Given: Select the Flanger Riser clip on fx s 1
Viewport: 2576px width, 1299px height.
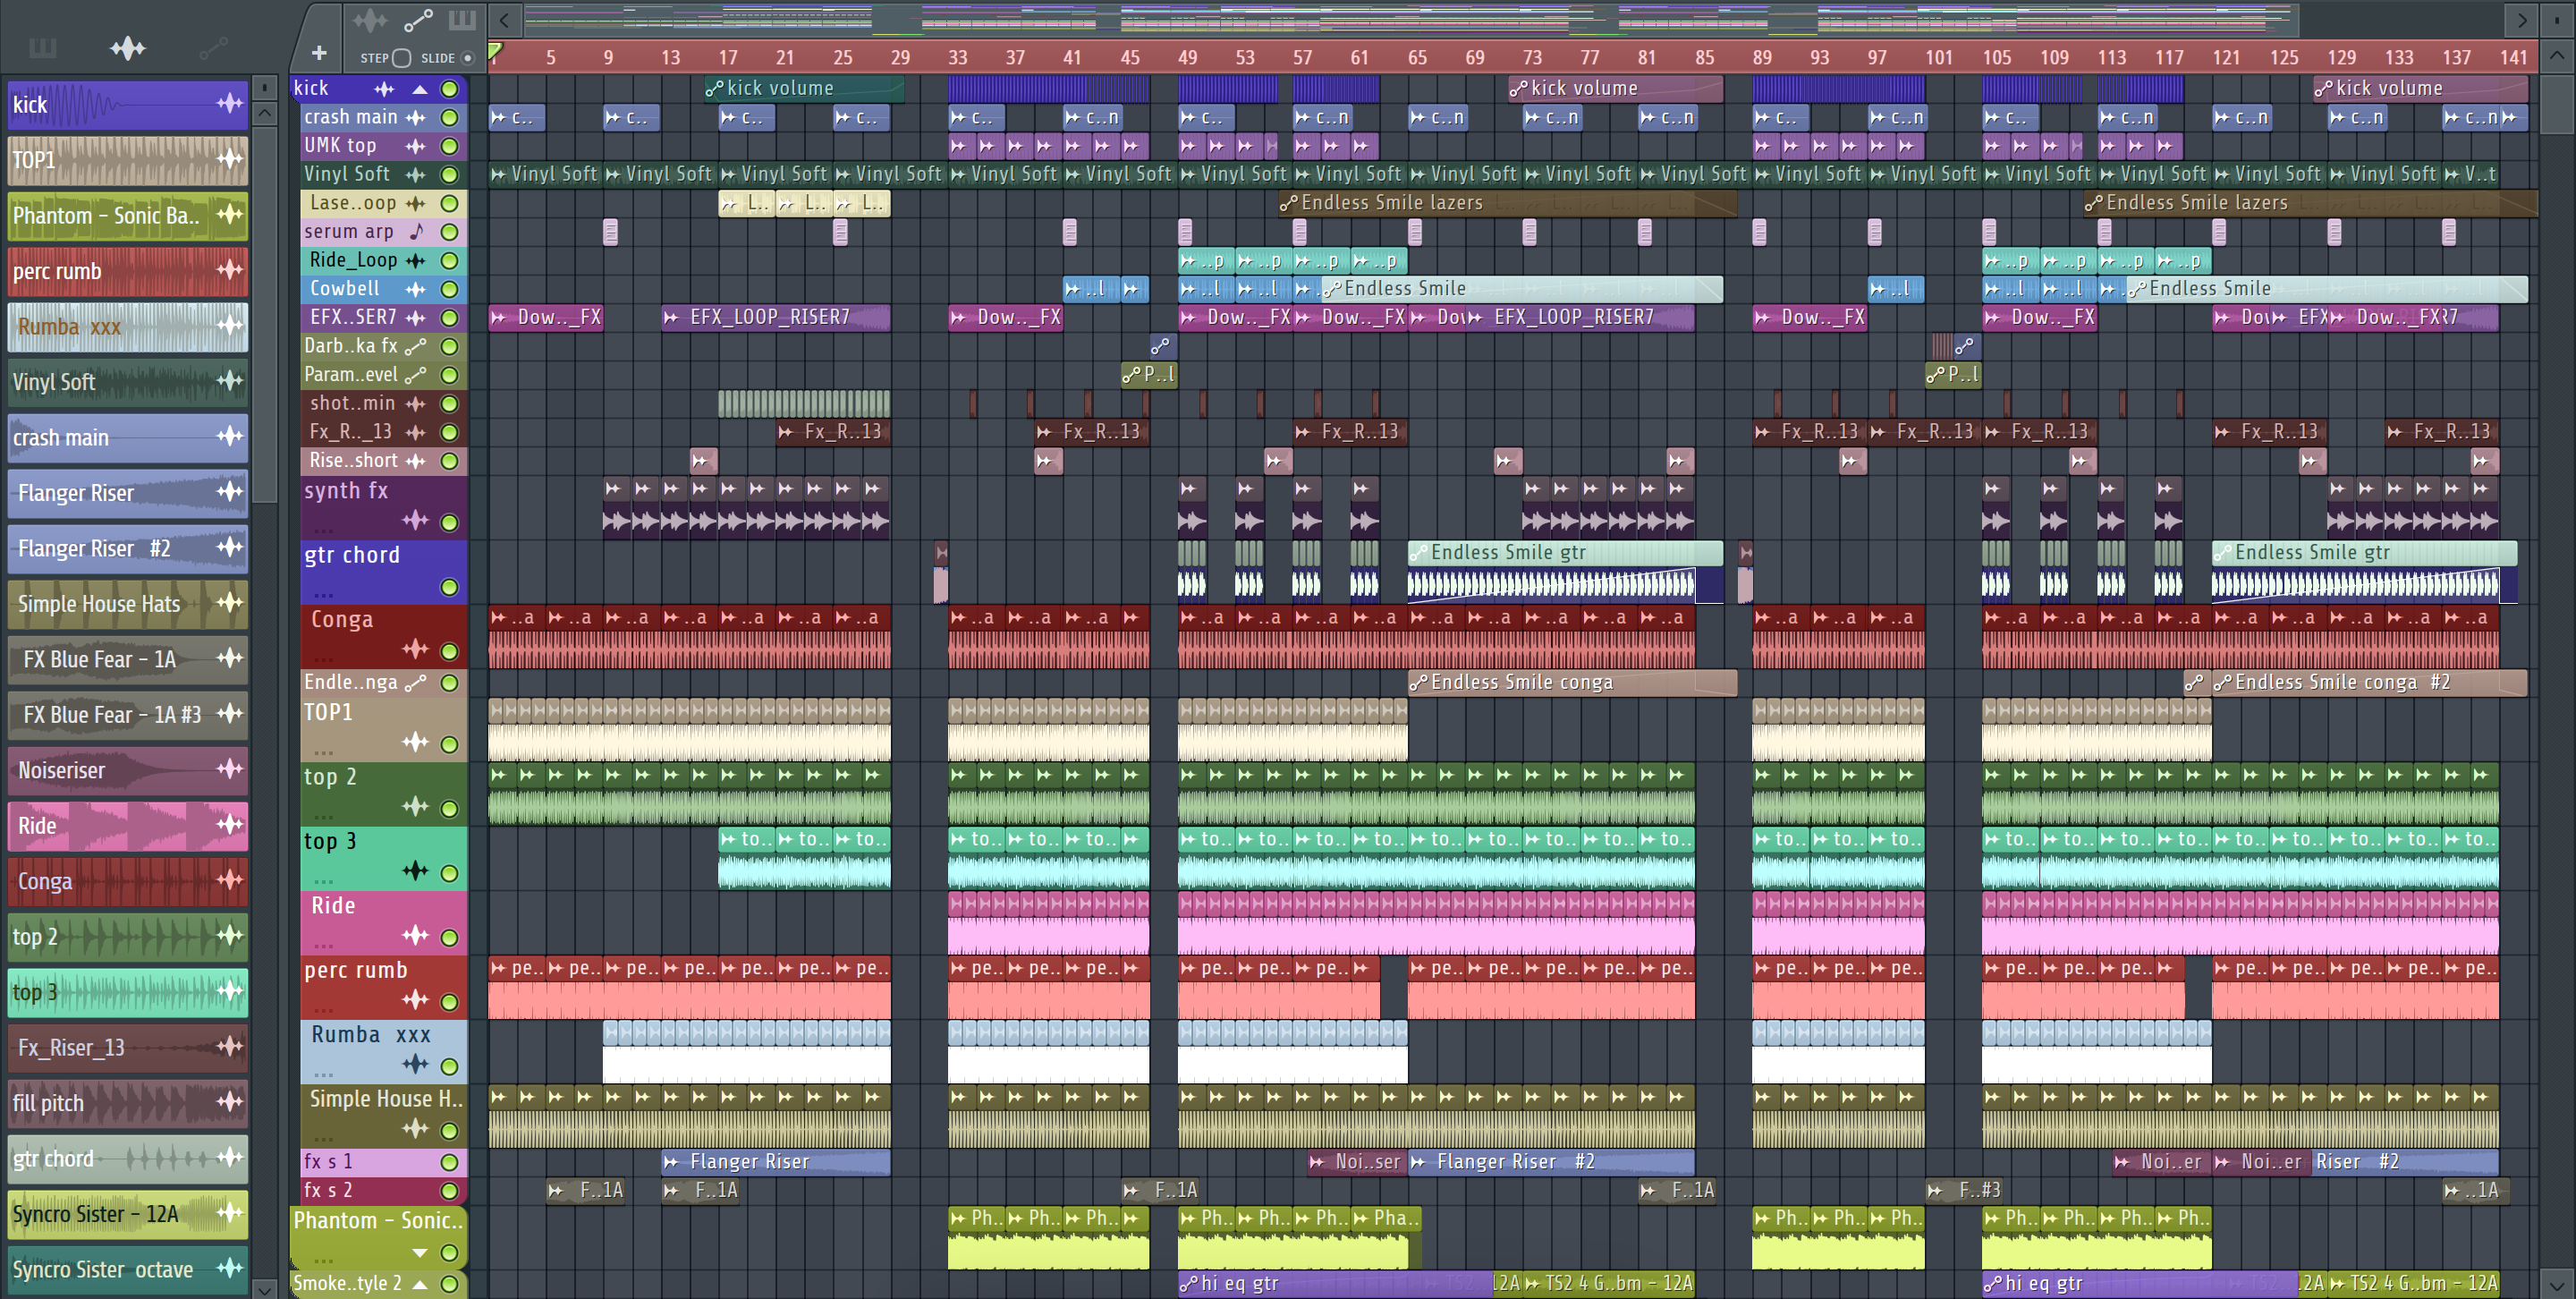Looking at the screenshot, I should point(776,1162).
